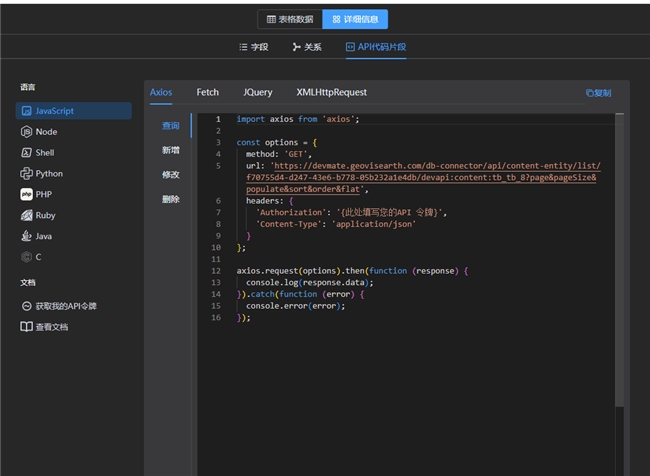Click the JavaScript language icon

(x=27, y=111)
